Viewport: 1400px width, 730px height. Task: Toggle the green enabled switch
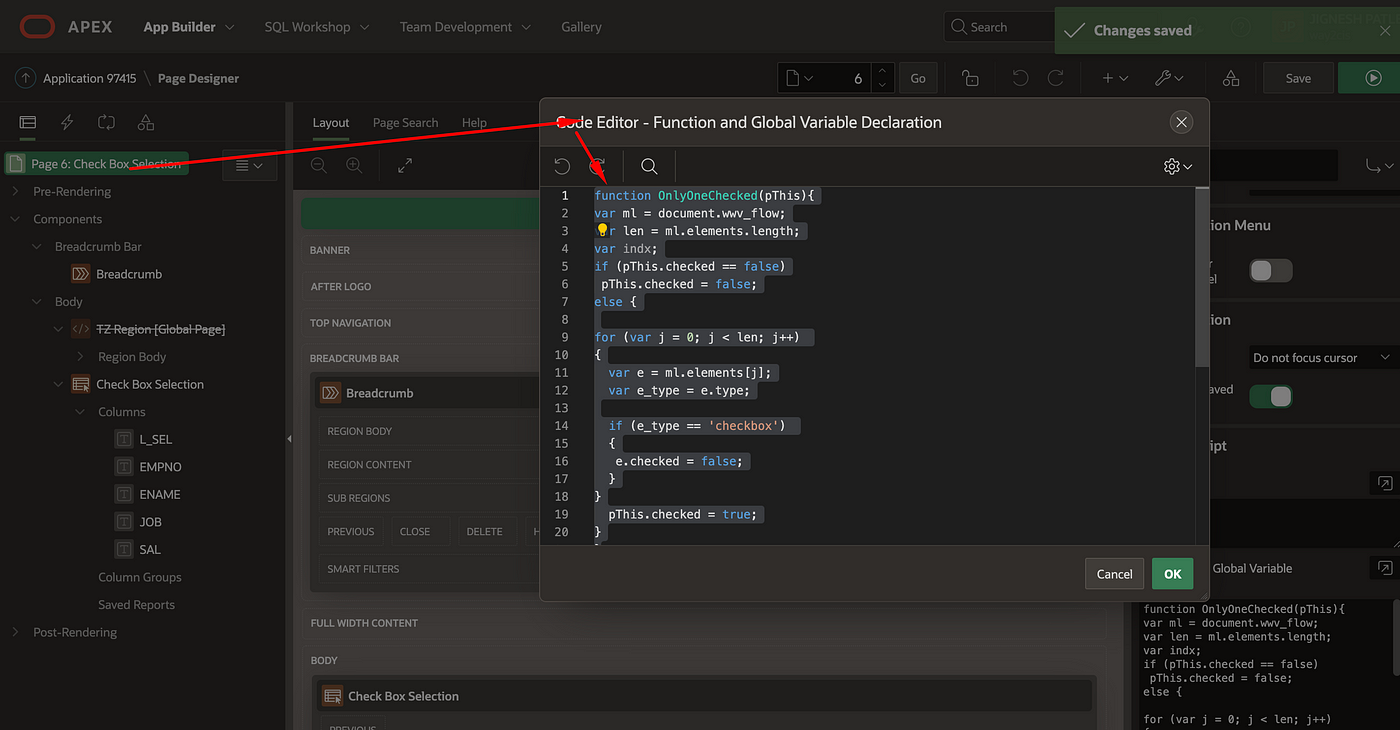(1271, 396)
